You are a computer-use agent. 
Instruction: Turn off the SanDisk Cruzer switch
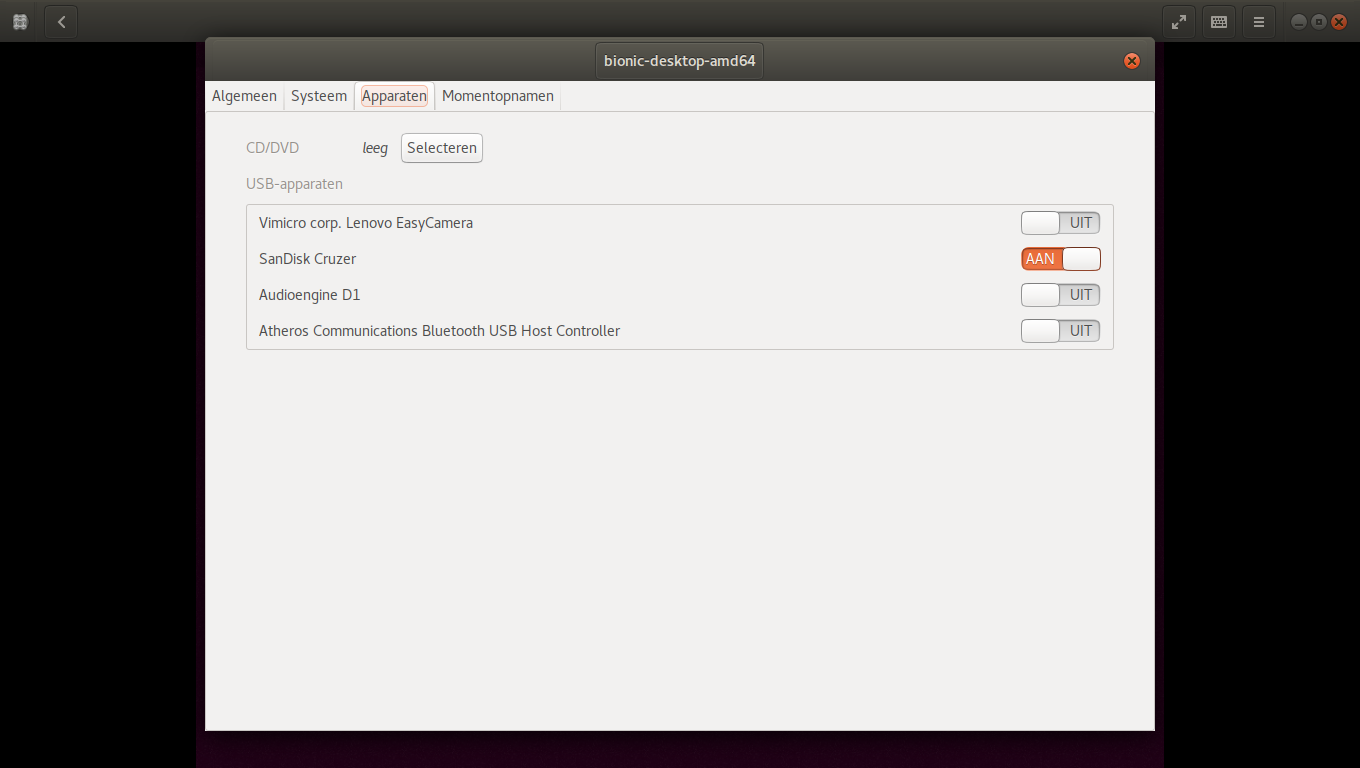pyautogui.click(x=1060, y=259)
